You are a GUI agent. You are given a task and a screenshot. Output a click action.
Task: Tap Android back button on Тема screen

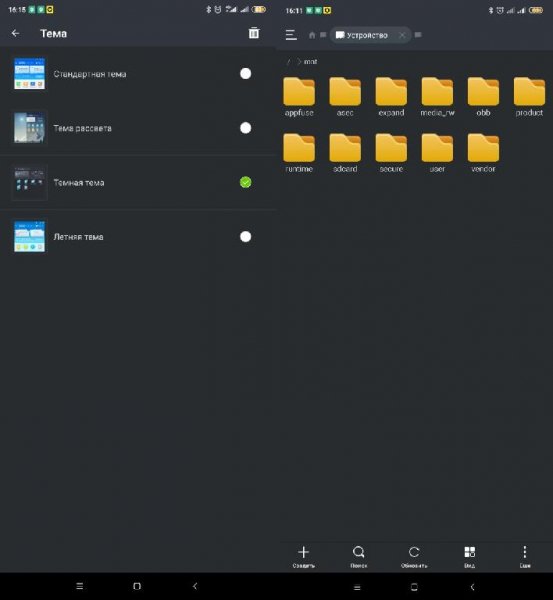(x=195, y=586)
